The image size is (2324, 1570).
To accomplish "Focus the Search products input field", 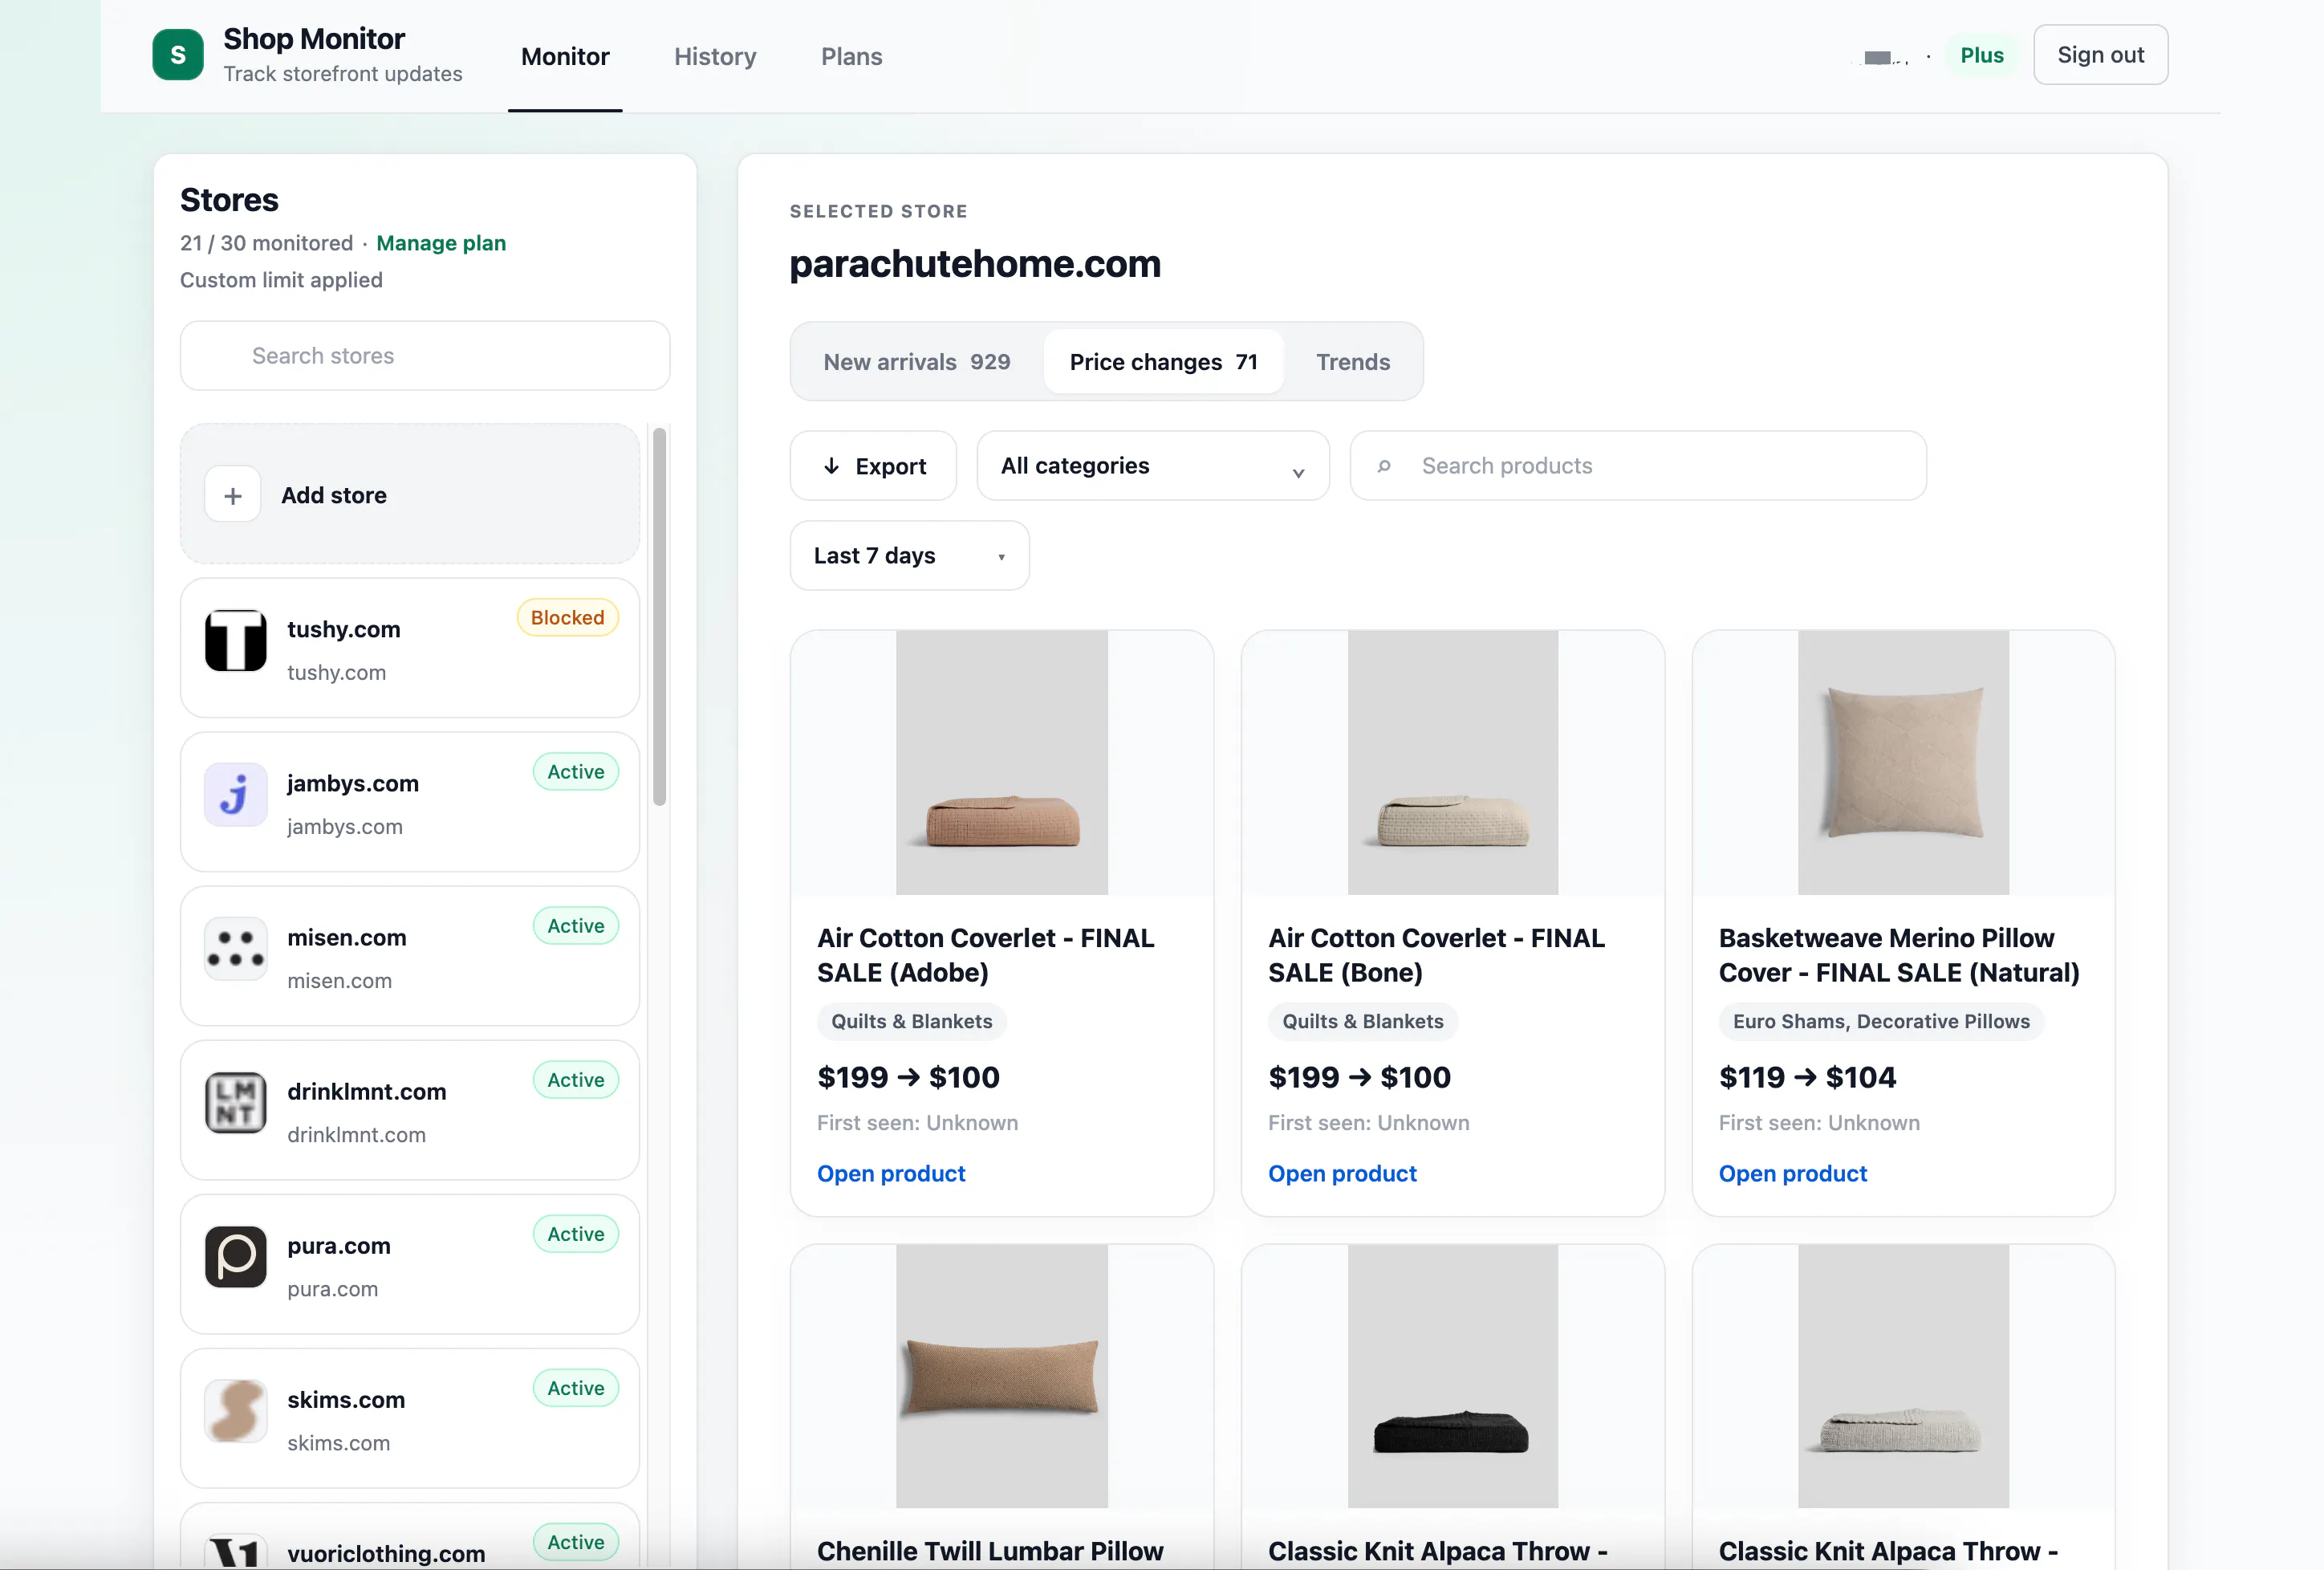I will tap(1638, 466).
